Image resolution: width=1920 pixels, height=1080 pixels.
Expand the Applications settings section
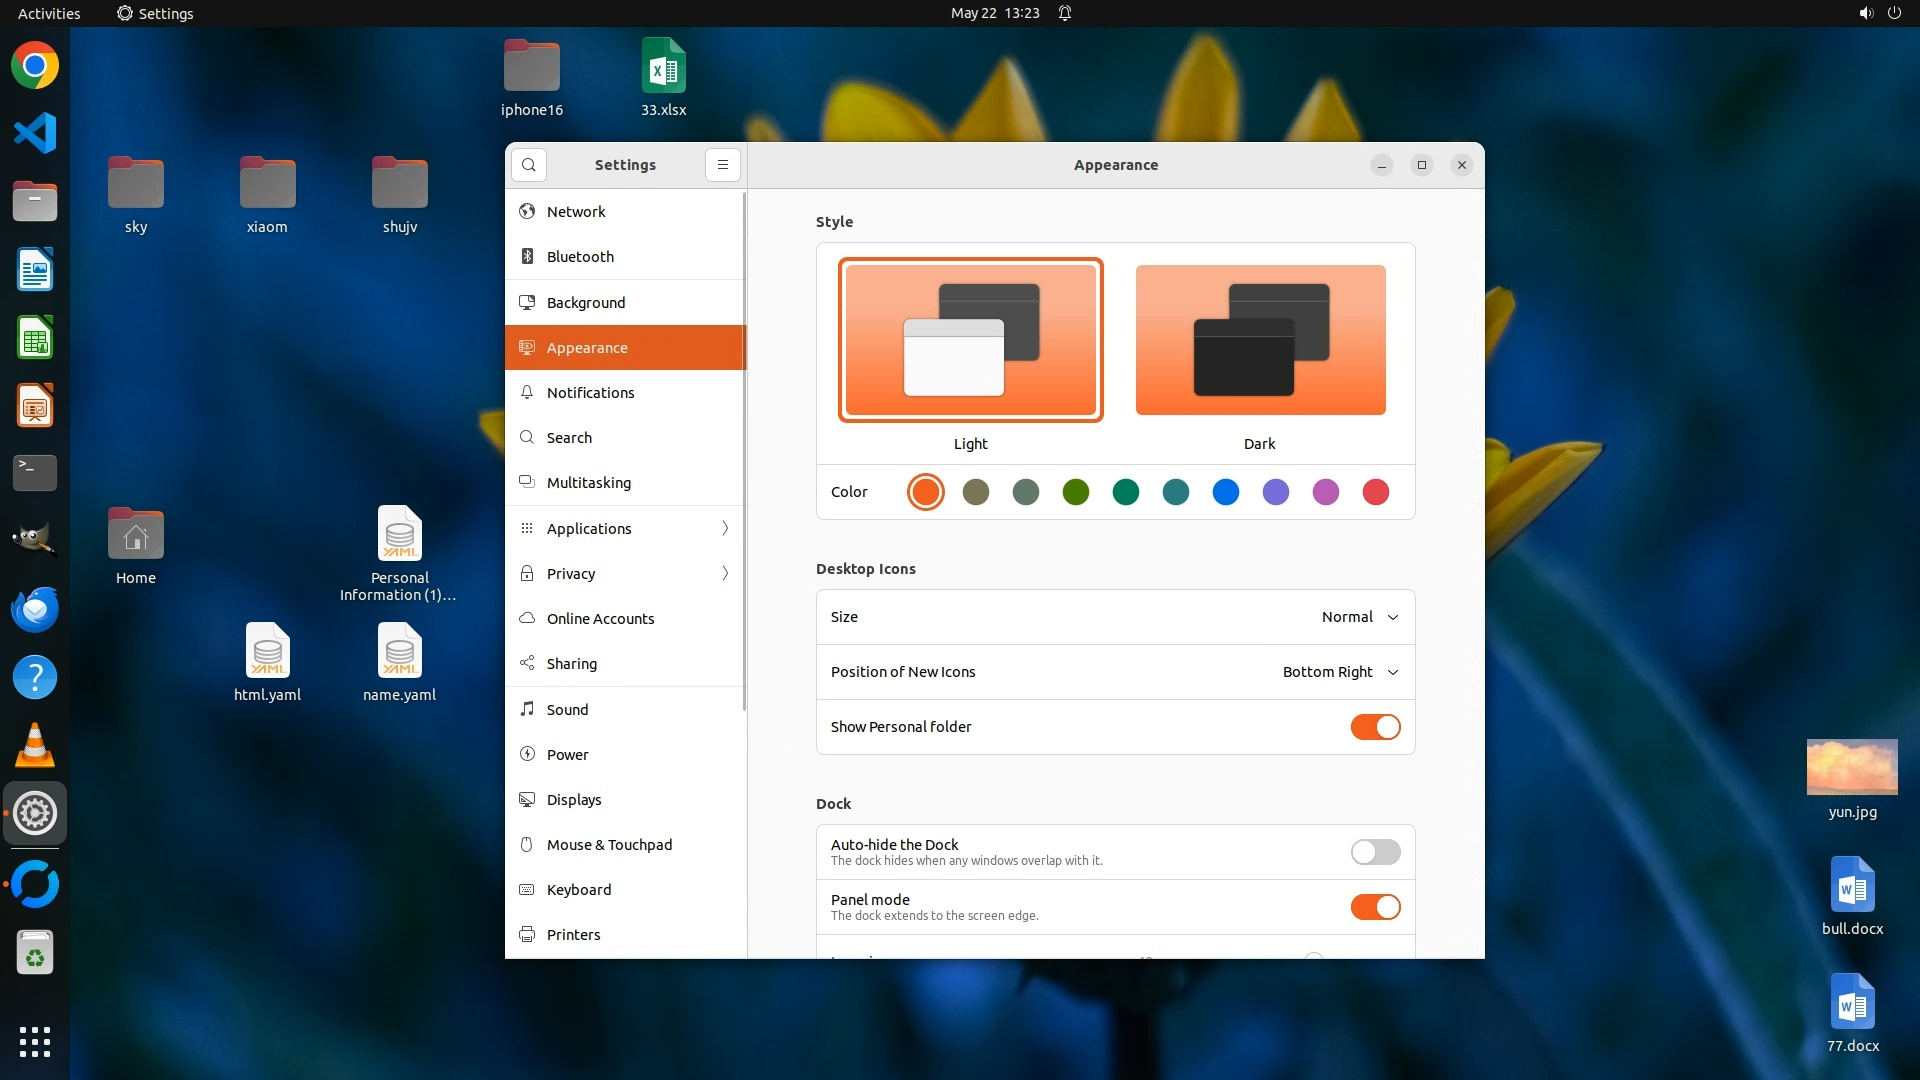[x=625, y=528]
